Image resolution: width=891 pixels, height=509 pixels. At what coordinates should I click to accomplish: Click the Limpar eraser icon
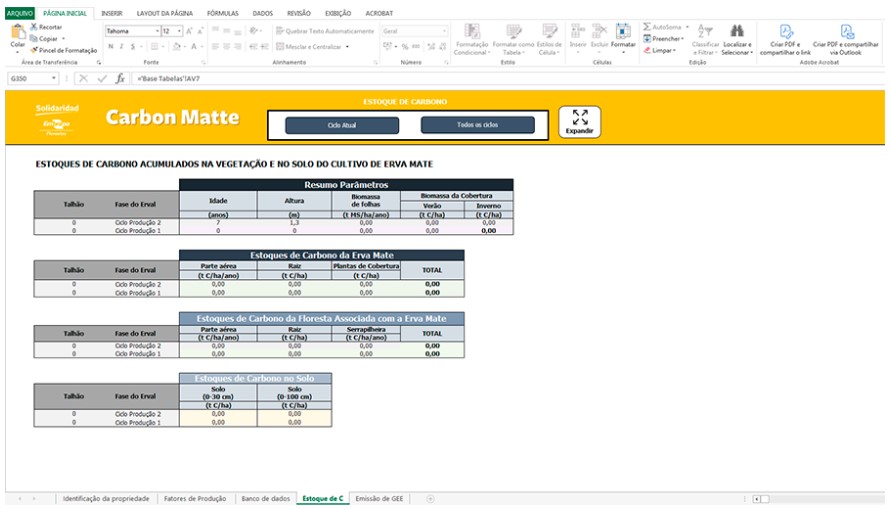(x=647, y=51)
